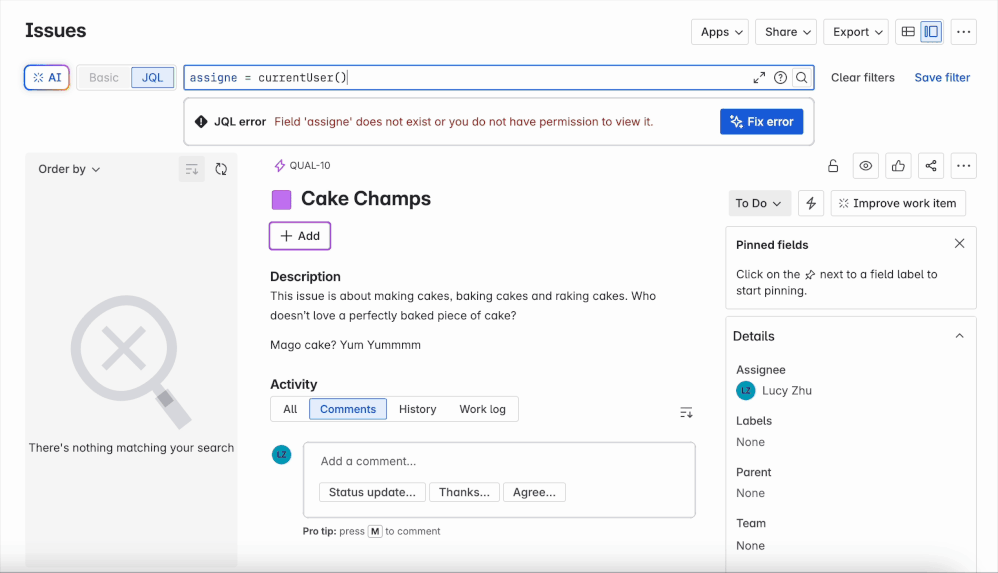Click the Mago cake description line
The image size is (998, 573).
(345, 345)
